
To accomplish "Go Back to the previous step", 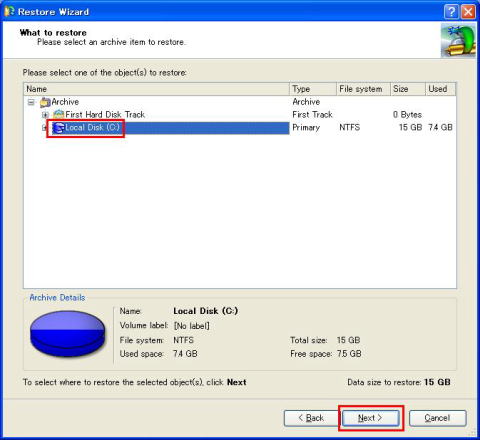I will click(311, 418).
